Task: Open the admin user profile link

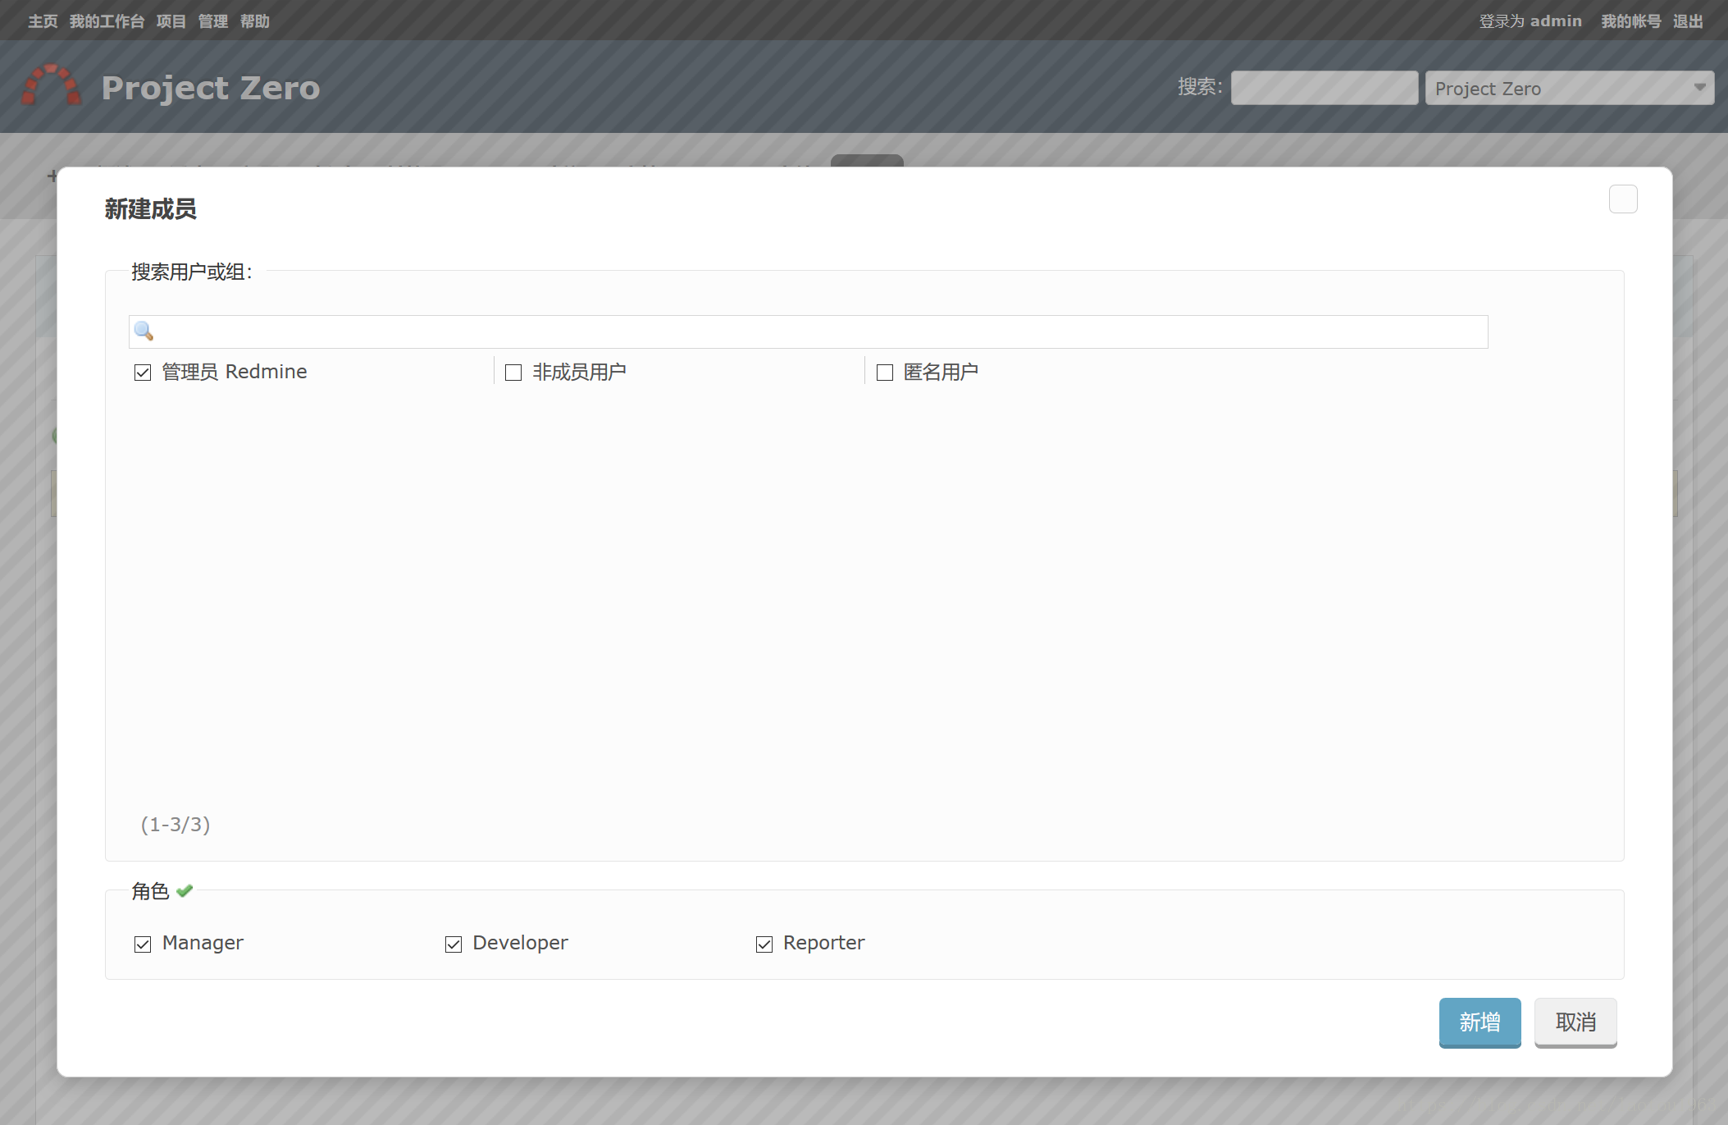Action: click(x=1556, y=21)
